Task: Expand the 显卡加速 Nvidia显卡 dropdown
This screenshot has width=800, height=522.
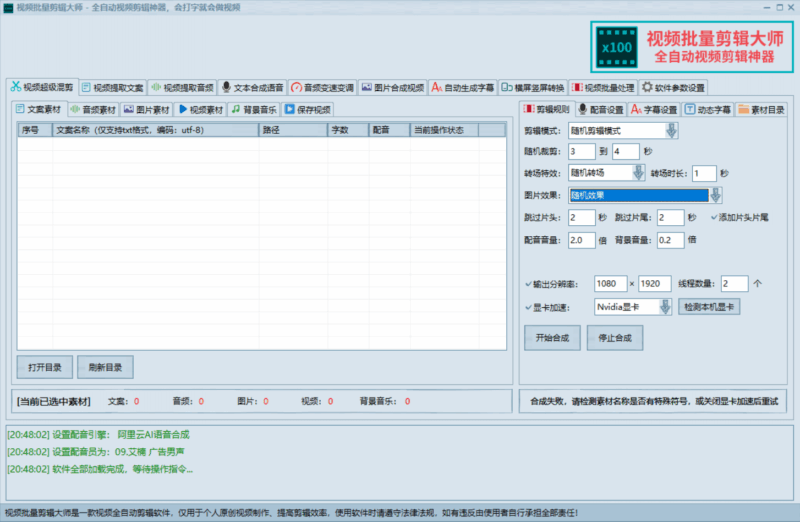Action: coord(665,307)
